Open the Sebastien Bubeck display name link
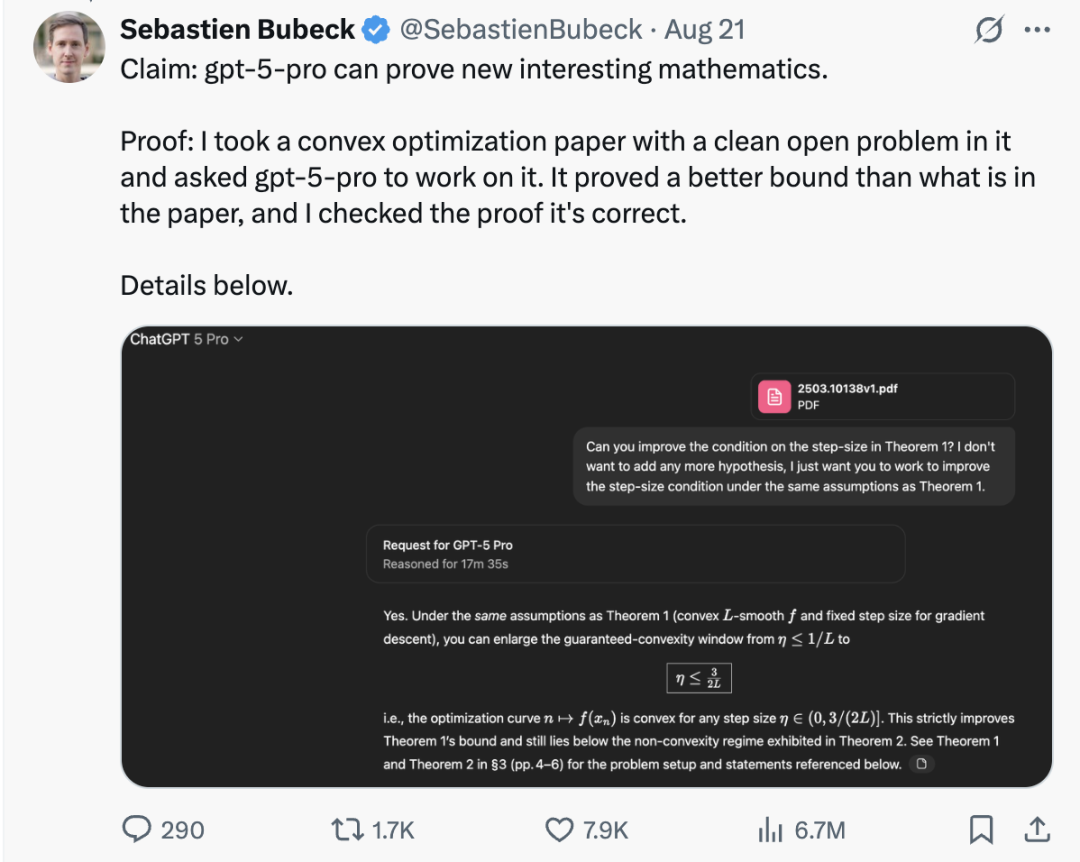The image size is (1080, 862). pyautogui.click(x=237, y=30)
